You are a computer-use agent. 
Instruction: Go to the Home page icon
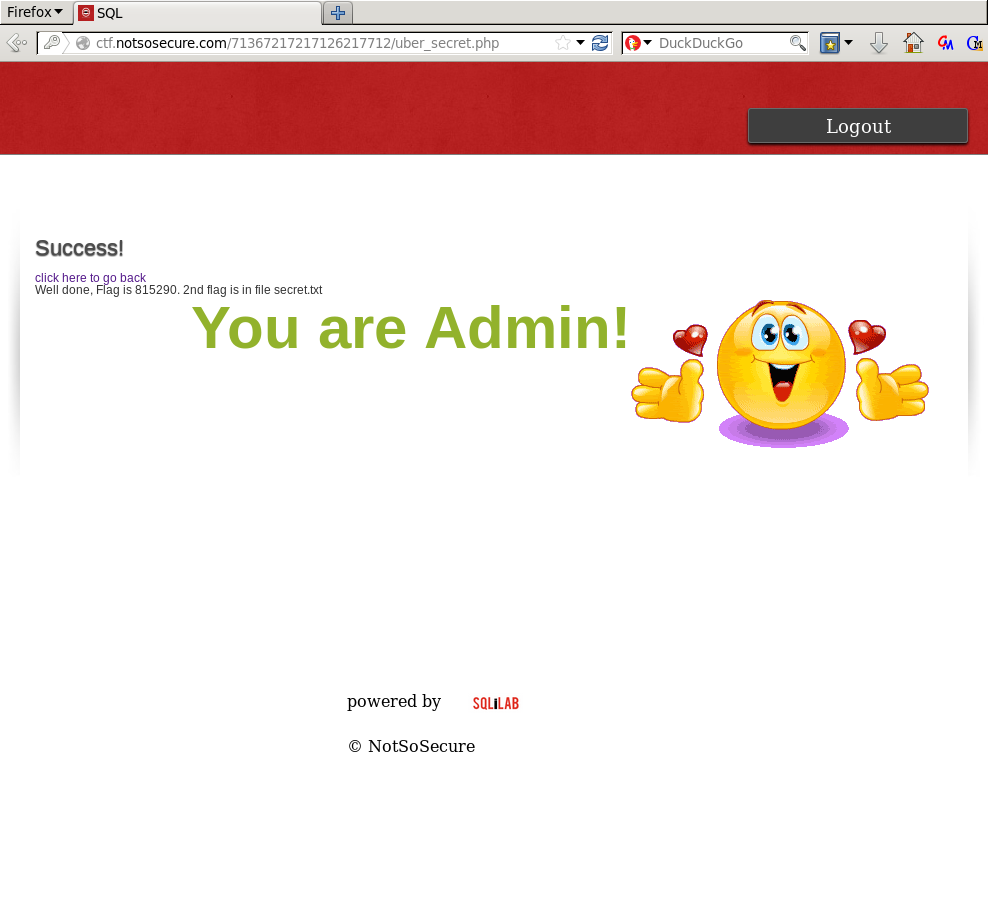913,43
